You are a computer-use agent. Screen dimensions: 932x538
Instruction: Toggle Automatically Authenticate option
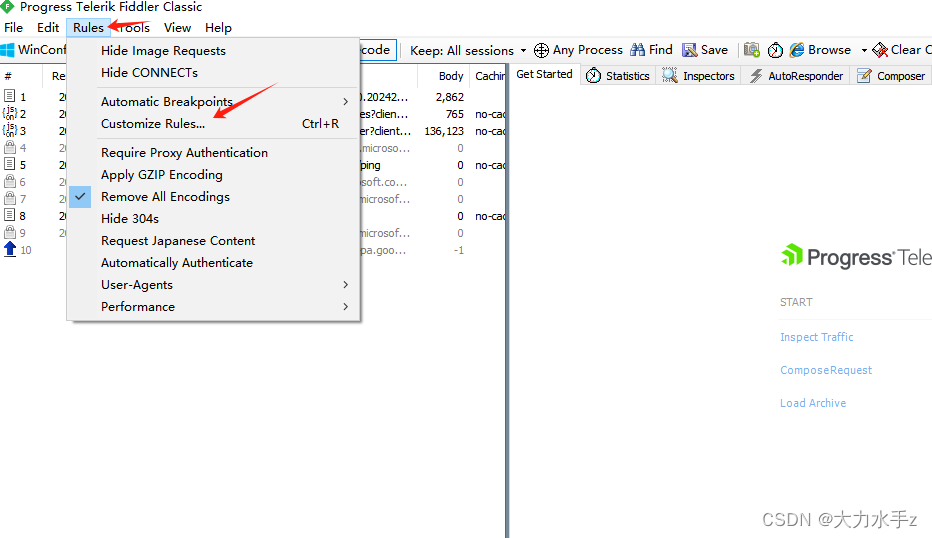(213, 263)
